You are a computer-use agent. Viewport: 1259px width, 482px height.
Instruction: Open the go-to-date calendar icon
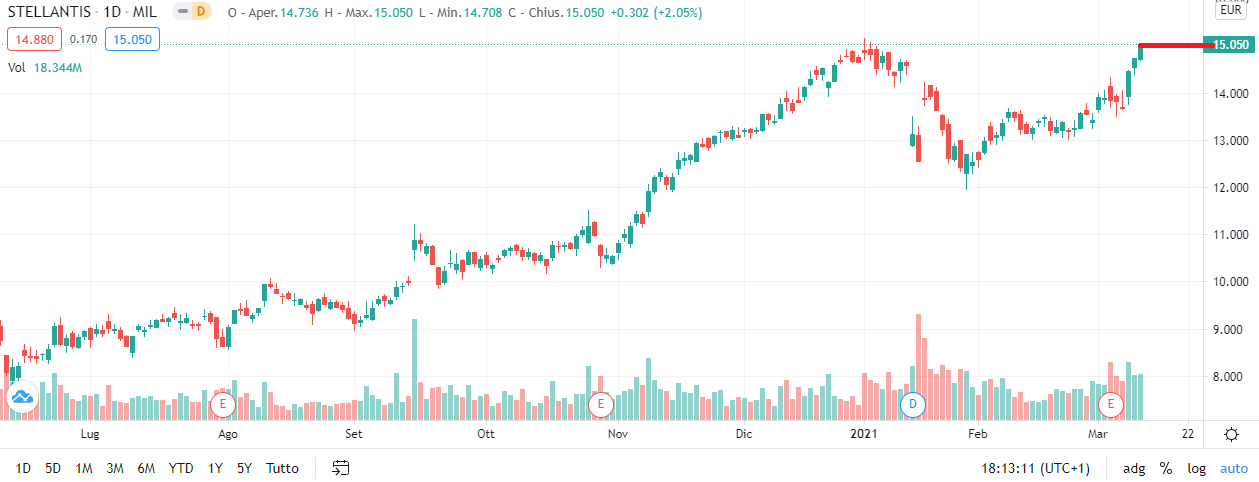click(341, 467)
